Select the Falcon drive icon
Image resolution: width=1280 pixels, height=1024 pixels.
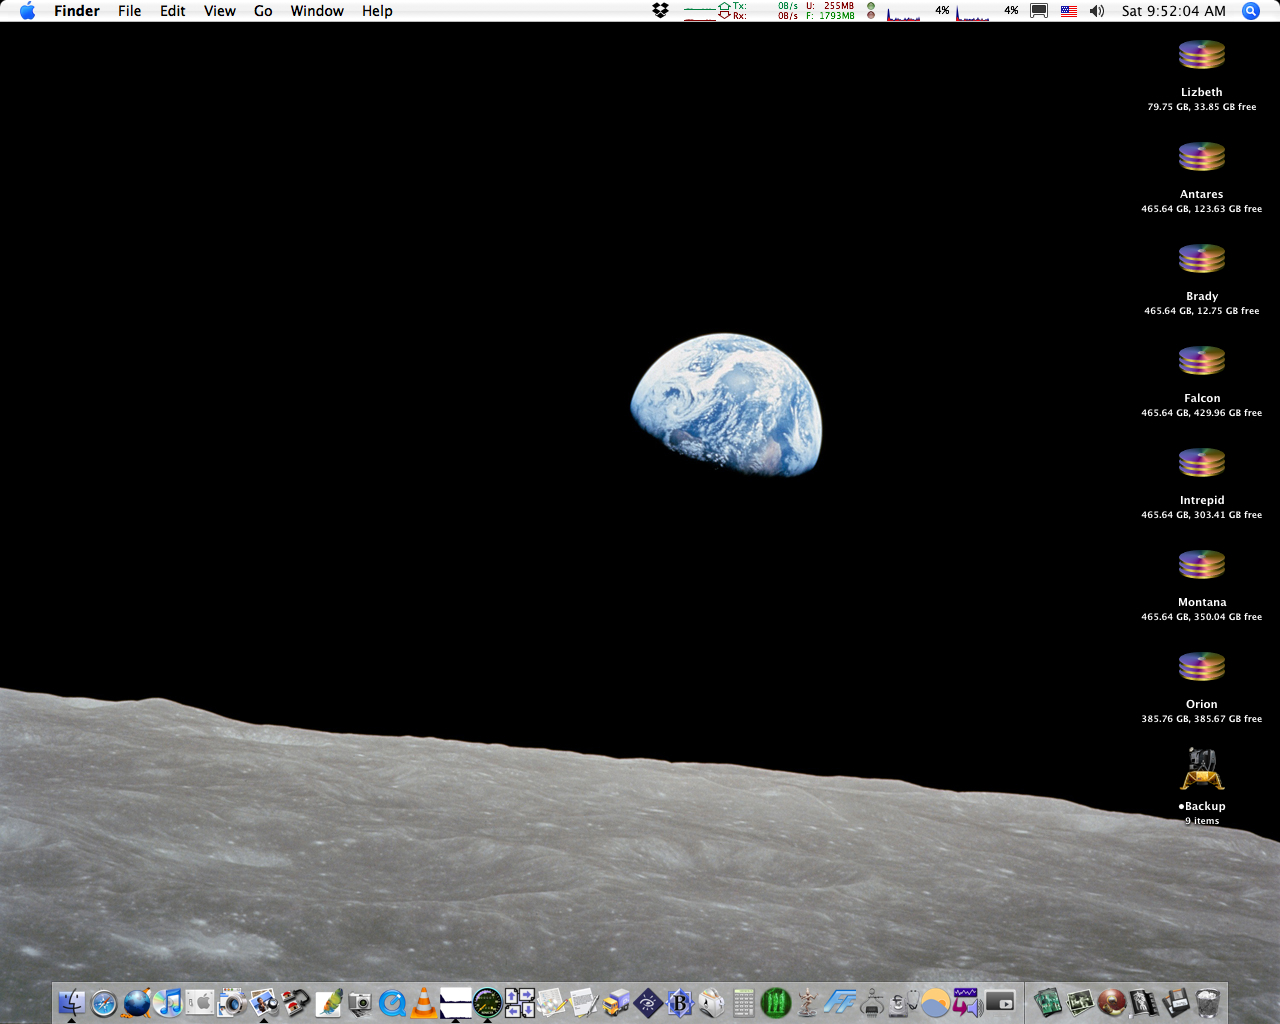(x=1202, y=361)
